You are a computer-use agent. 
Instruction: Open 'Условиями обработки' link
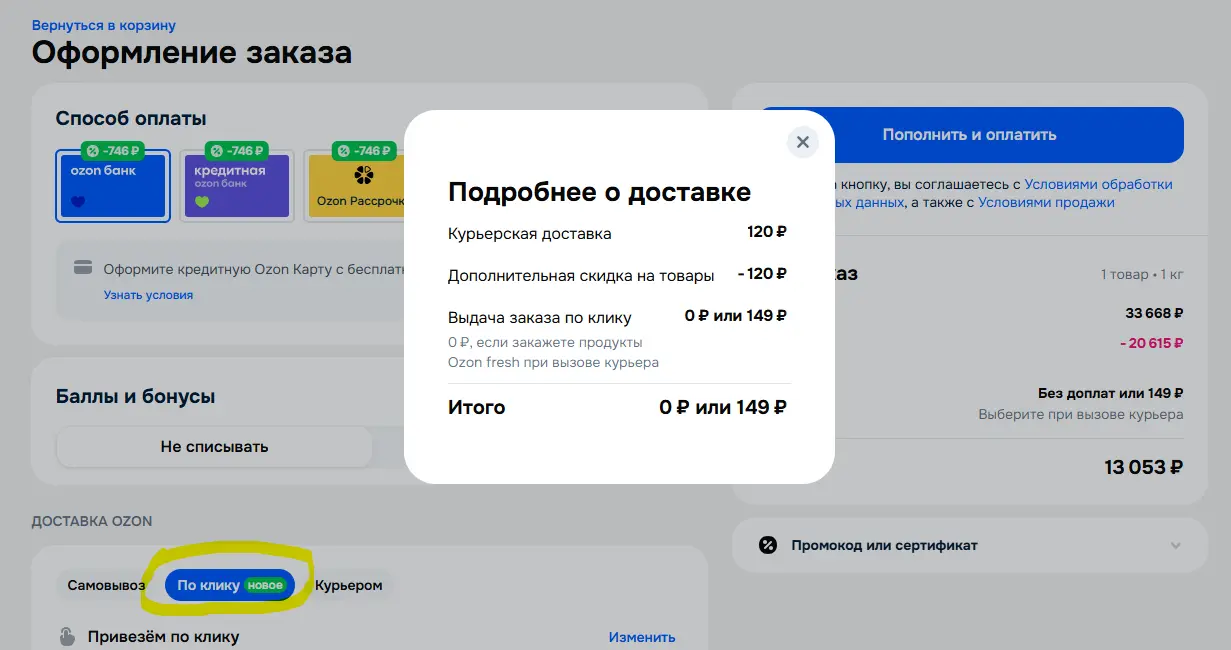(1099, 184)
